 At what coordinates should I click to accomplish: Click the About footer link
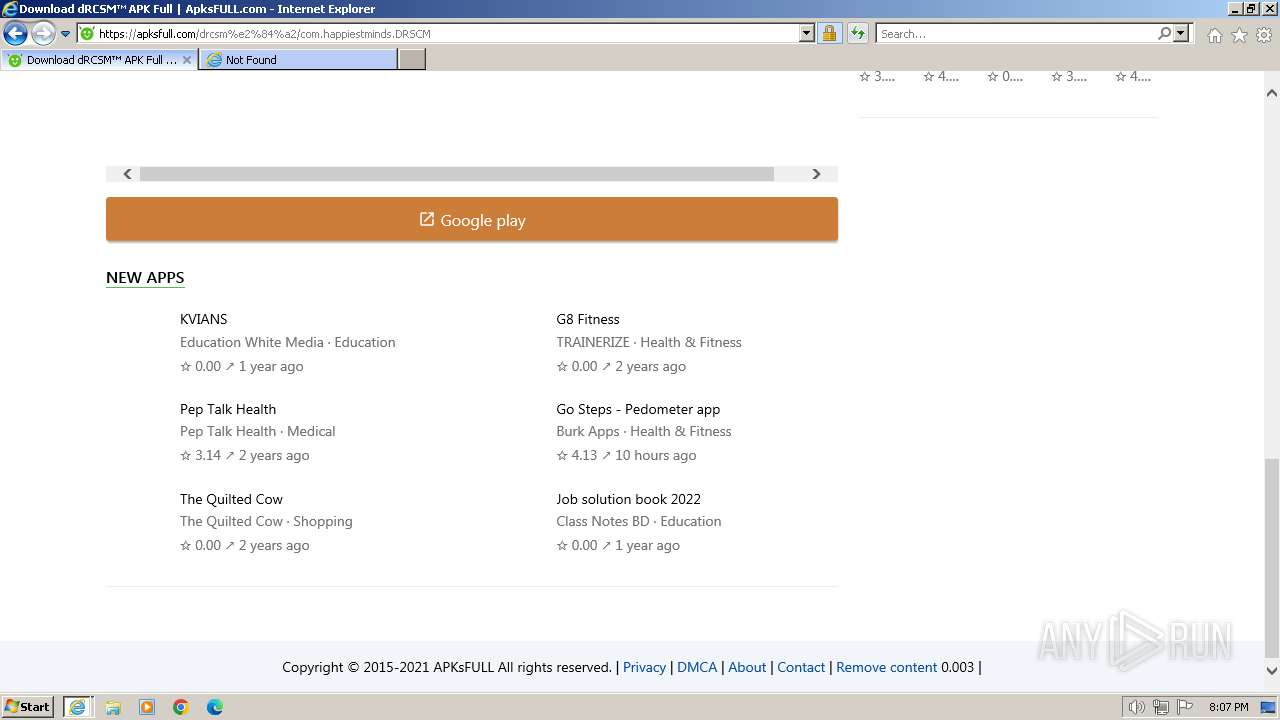[747, 667]
